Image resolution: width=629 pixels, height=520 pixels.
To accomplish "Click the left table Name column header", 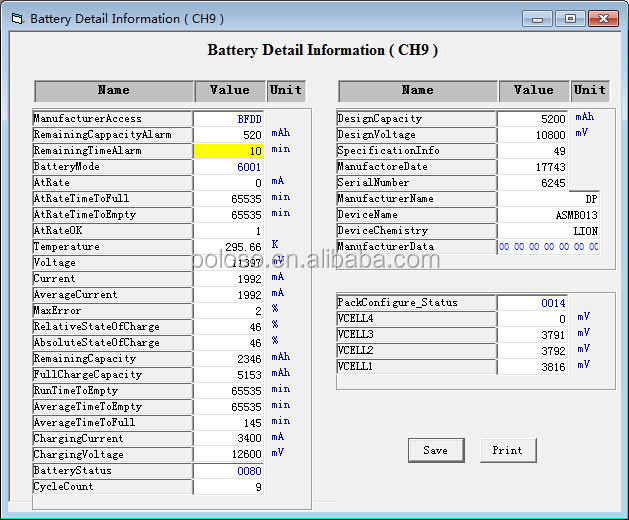I will (x=114, y=91).
